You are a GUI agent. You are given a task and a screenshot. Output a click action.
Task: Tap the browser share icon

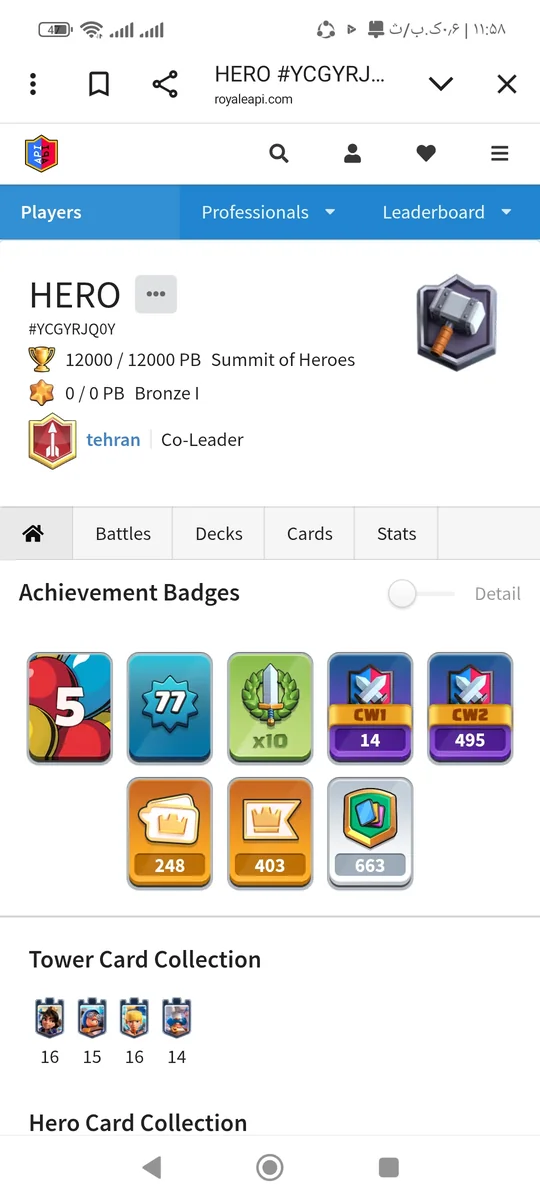click(165, 84)
